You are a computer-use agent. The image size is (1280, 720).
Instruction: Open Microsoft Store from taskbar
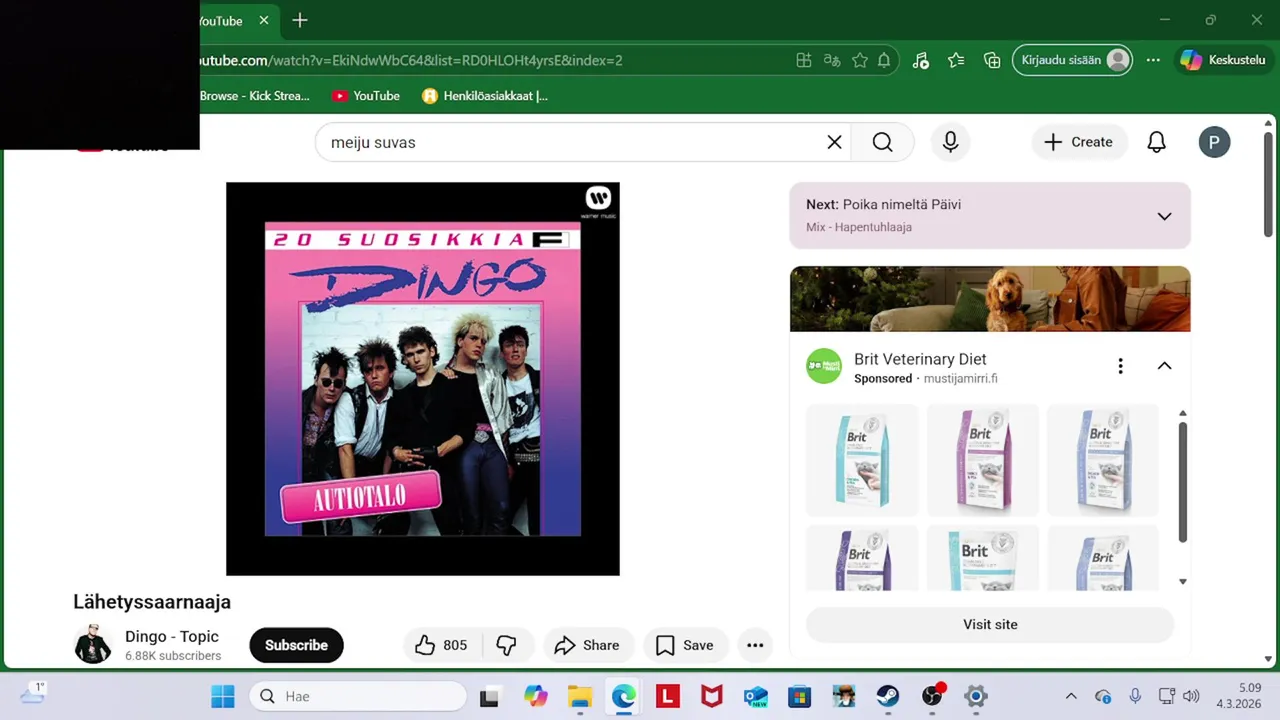(799, 696)
